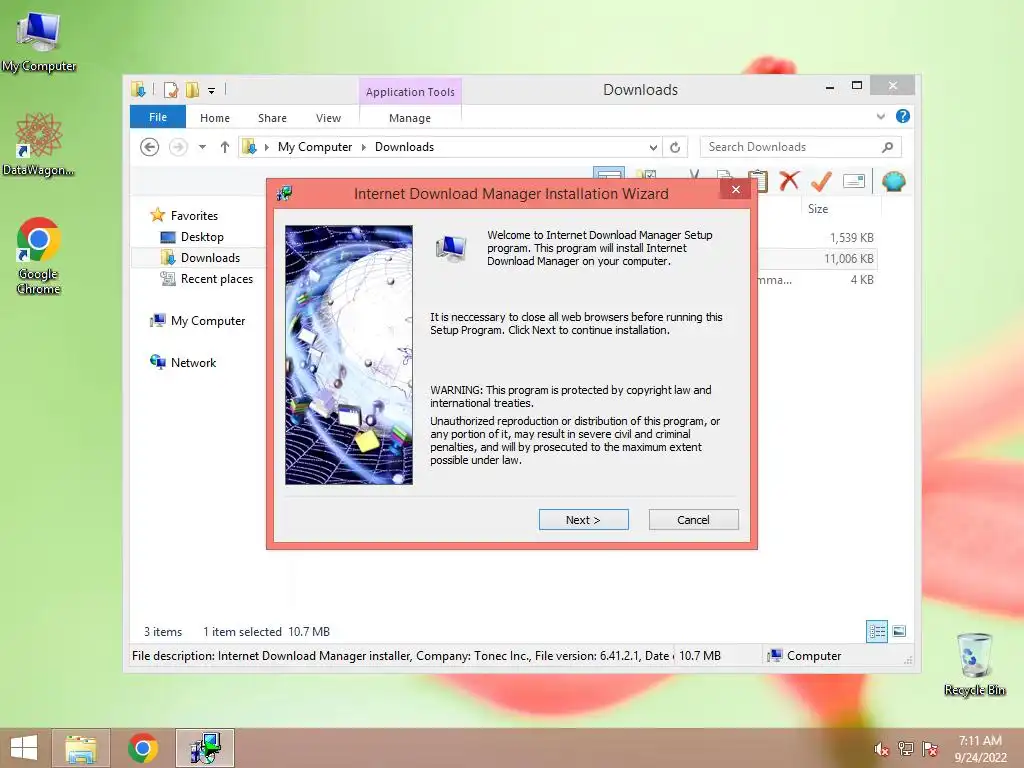1024x768 pixels.
Task: Select the file sized 11,006 KB
Action: point(848,259)
